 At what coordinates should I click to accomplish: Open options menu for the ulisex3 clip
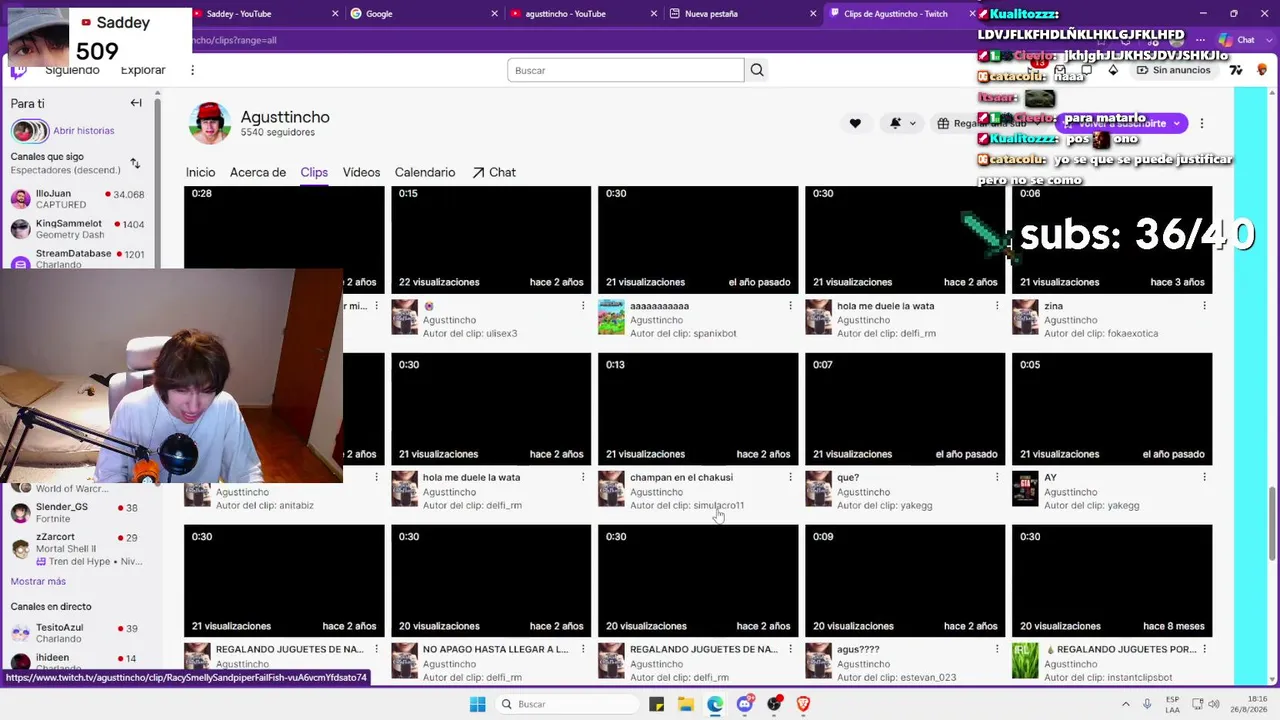(583, 306)
